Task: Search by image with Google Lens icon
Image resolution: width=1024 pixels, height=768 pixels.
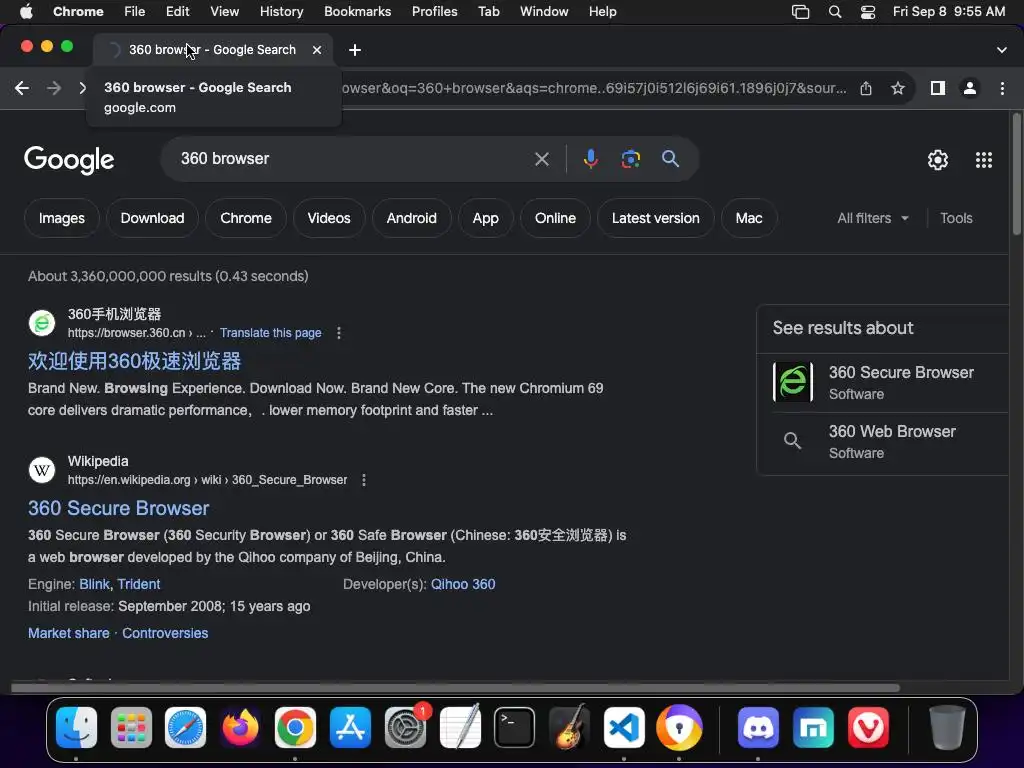Action: [630, 159]
